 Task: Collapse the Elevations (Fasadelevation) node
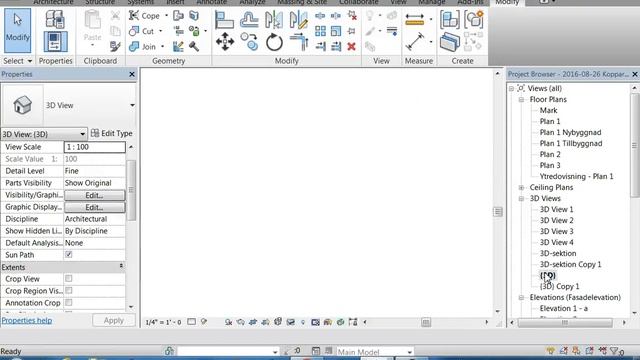click(x=521, y=298)
